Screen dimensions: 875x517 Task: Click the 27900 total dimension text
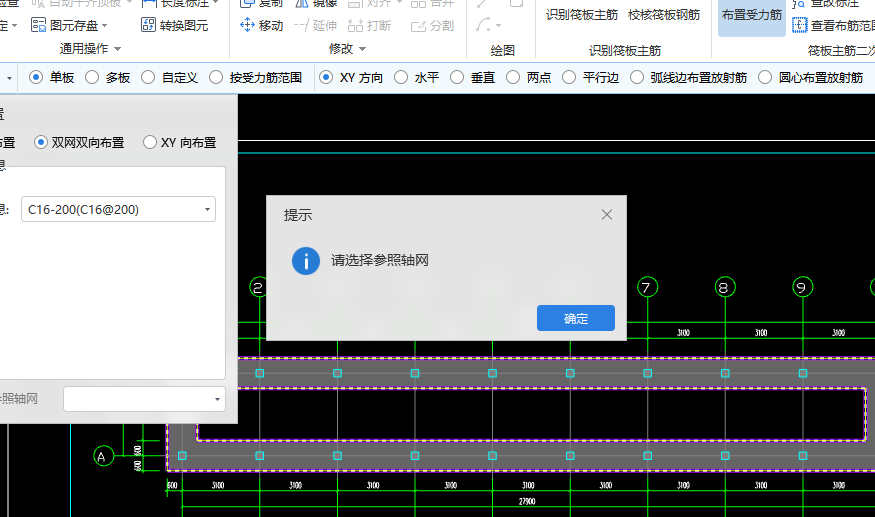pyautogui.click(x=527, y=501)
